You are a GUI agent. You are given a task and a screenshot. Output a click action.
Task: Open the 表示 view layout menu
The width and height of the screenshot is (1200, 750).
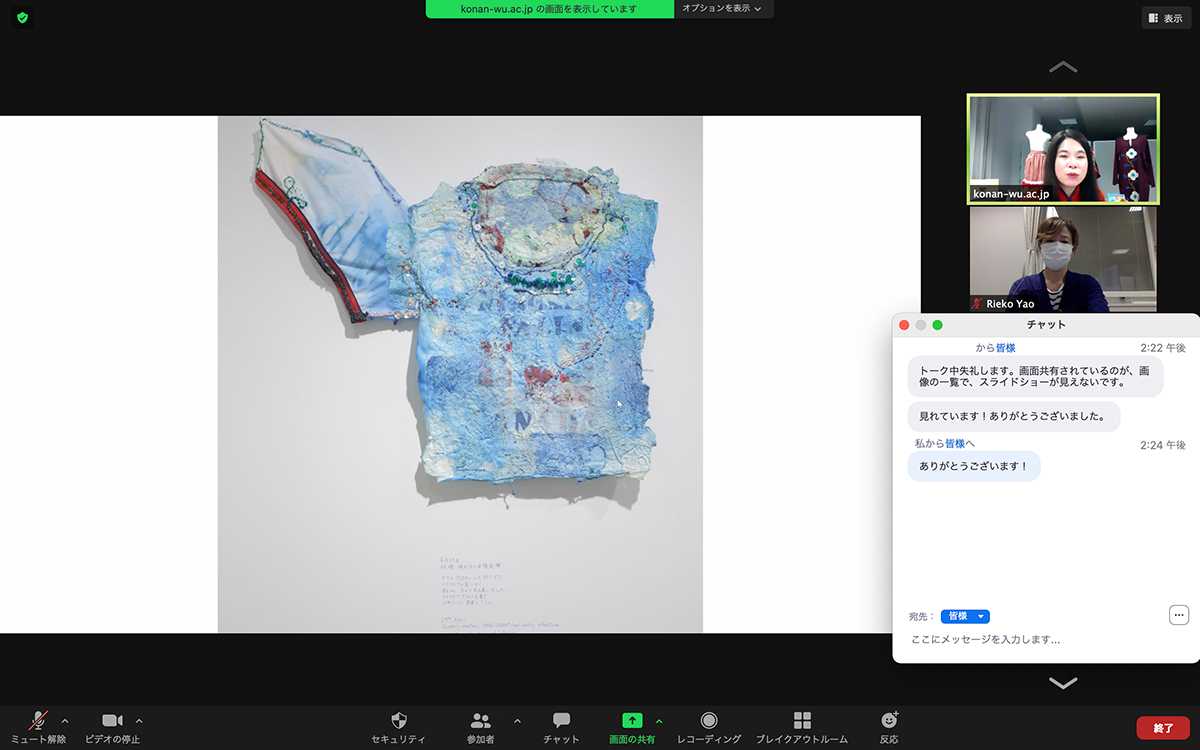[1166, 18]
